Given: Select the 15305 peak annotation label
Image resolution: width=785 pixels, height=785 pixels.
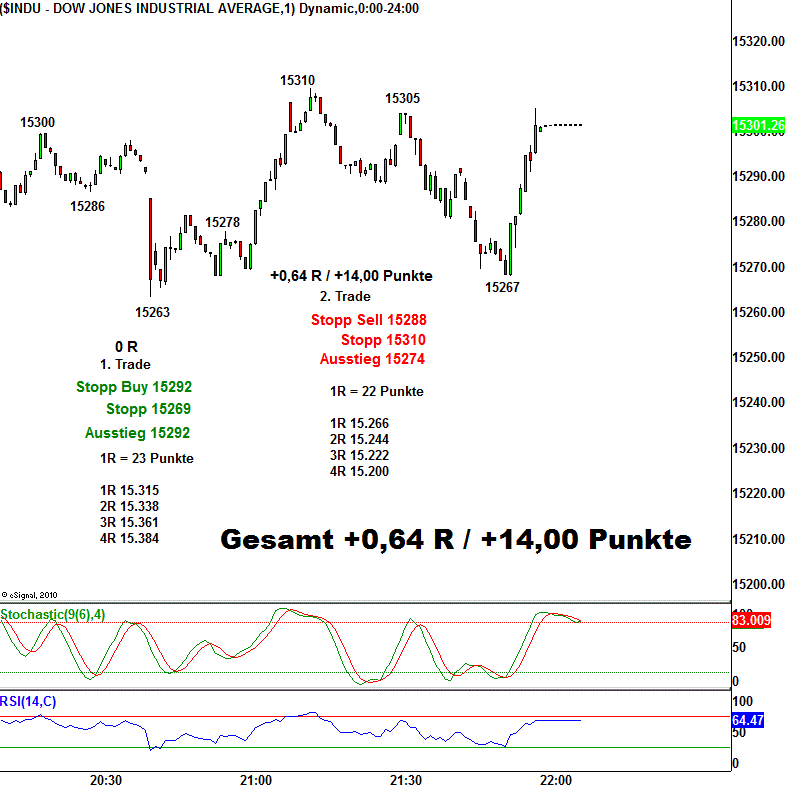Looking at the screenshot, I should pyautogui.click(x=403, y=98).
